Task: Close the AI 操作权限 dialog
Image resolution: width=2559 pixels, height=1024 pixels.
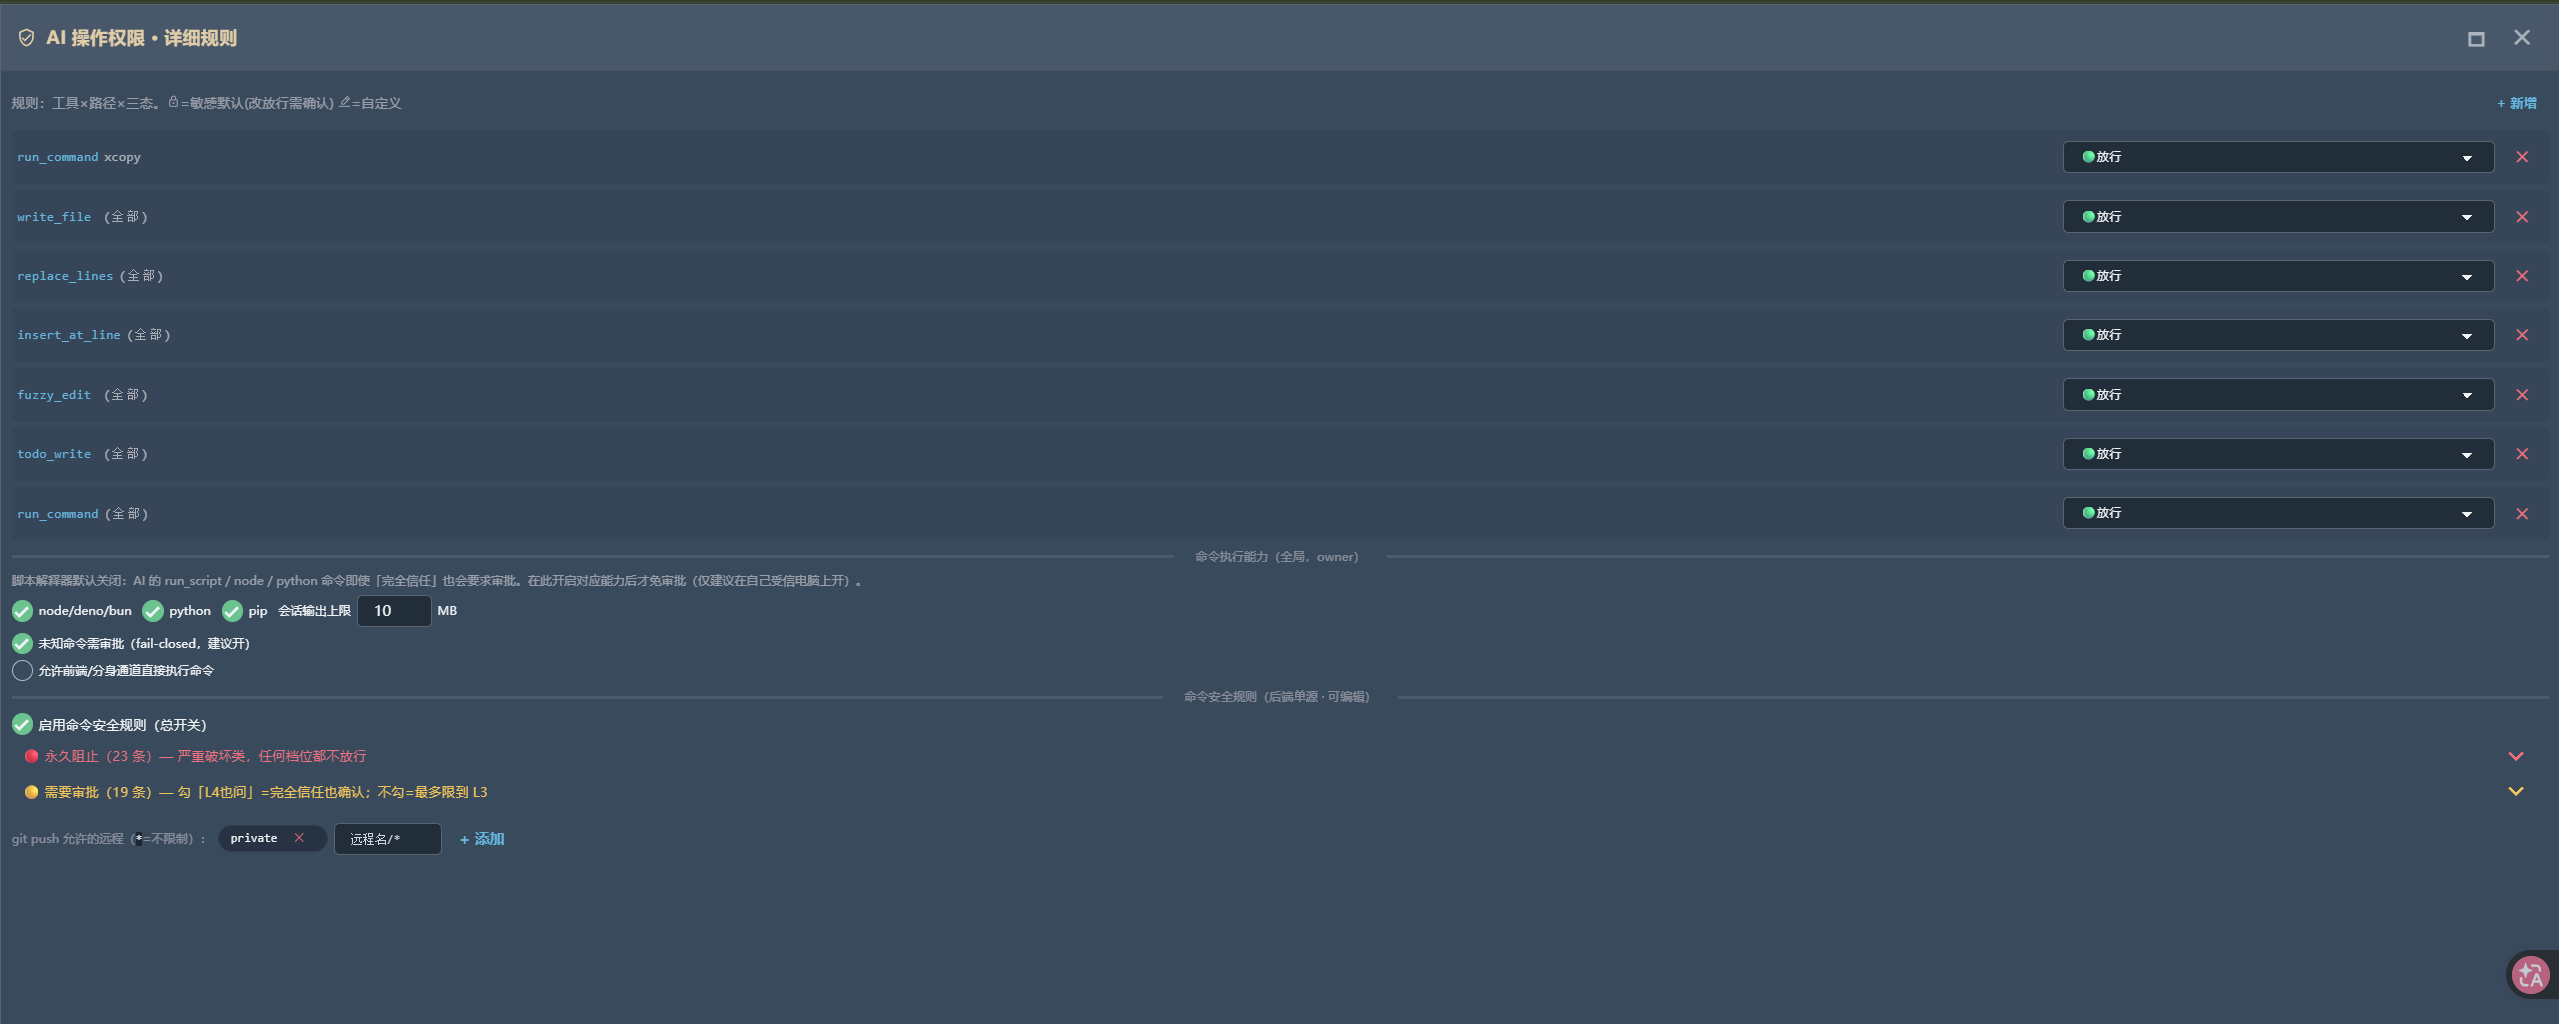Action: click(2522, 38)
